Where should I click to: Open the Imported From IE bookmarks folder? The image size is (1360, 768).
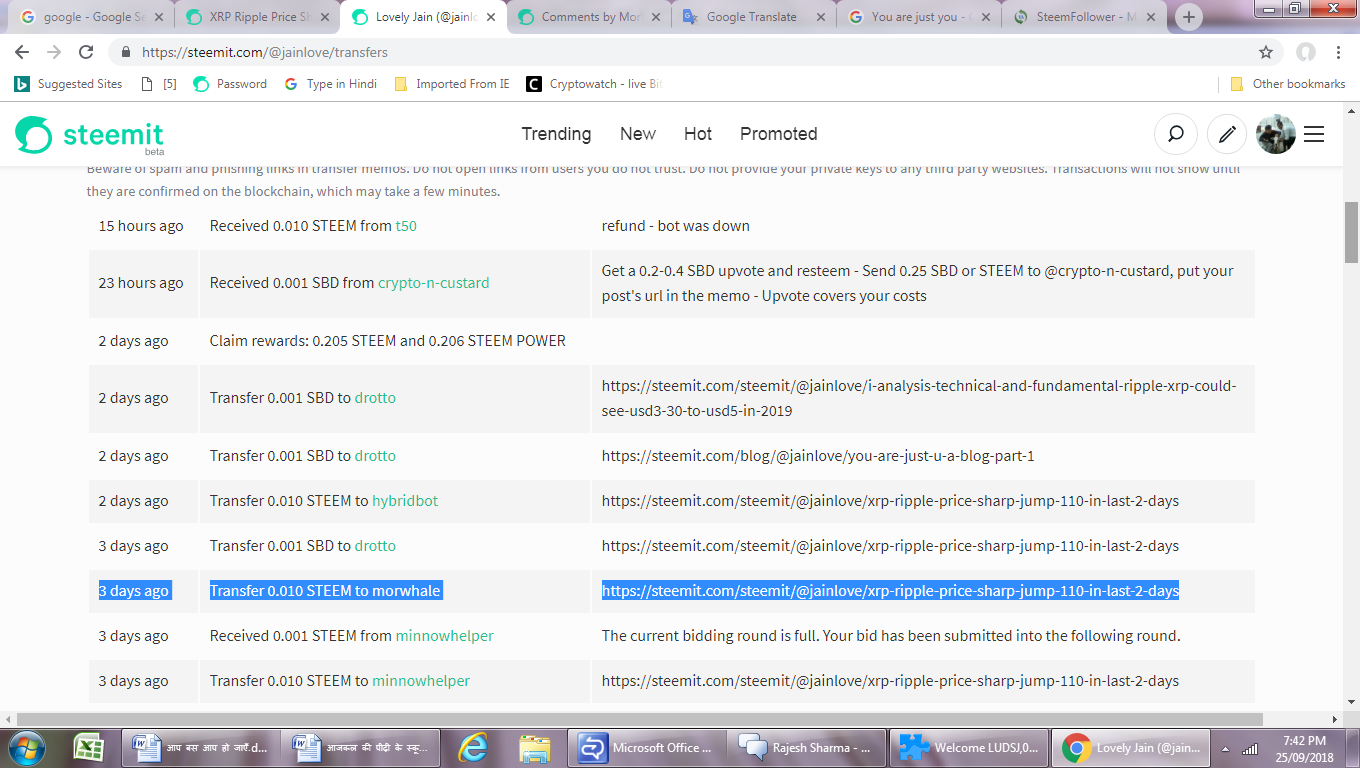pyautogui.click(x=452, y=84)
